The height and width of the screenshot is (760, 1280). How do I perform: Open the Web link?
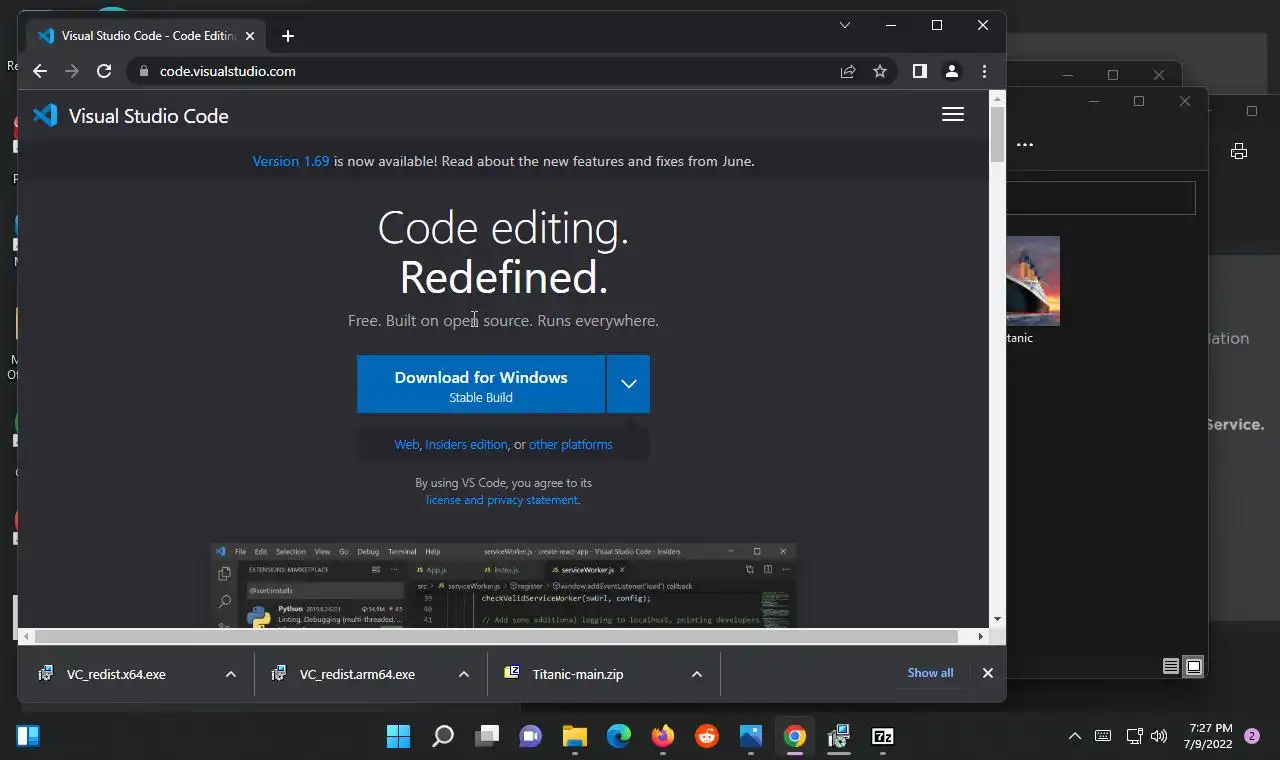pos(406,444)
